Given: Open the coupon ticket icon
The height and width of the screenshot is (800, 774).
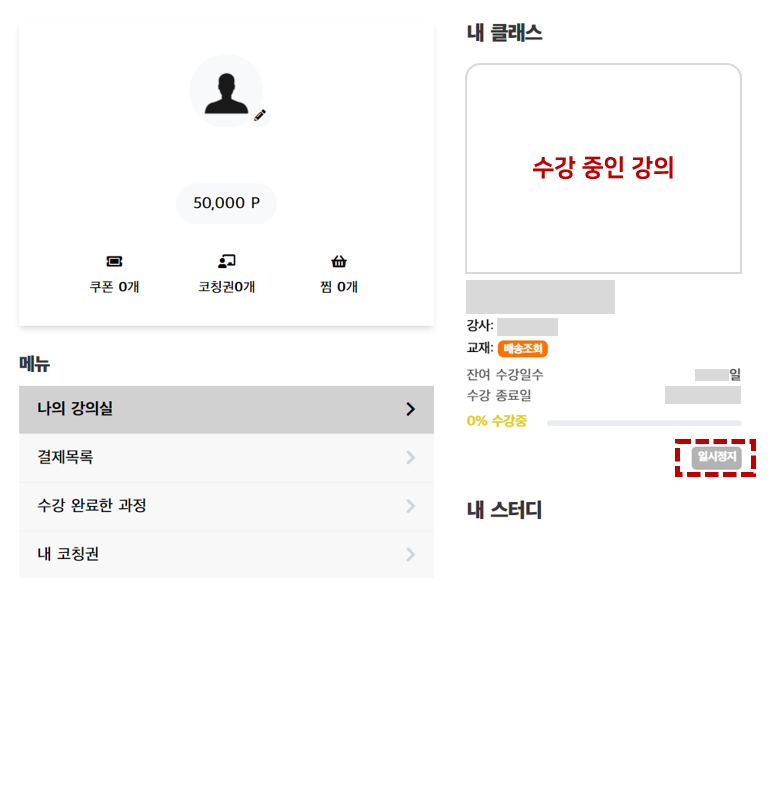Looking at the screenshot, I should (x=114, y=261).
